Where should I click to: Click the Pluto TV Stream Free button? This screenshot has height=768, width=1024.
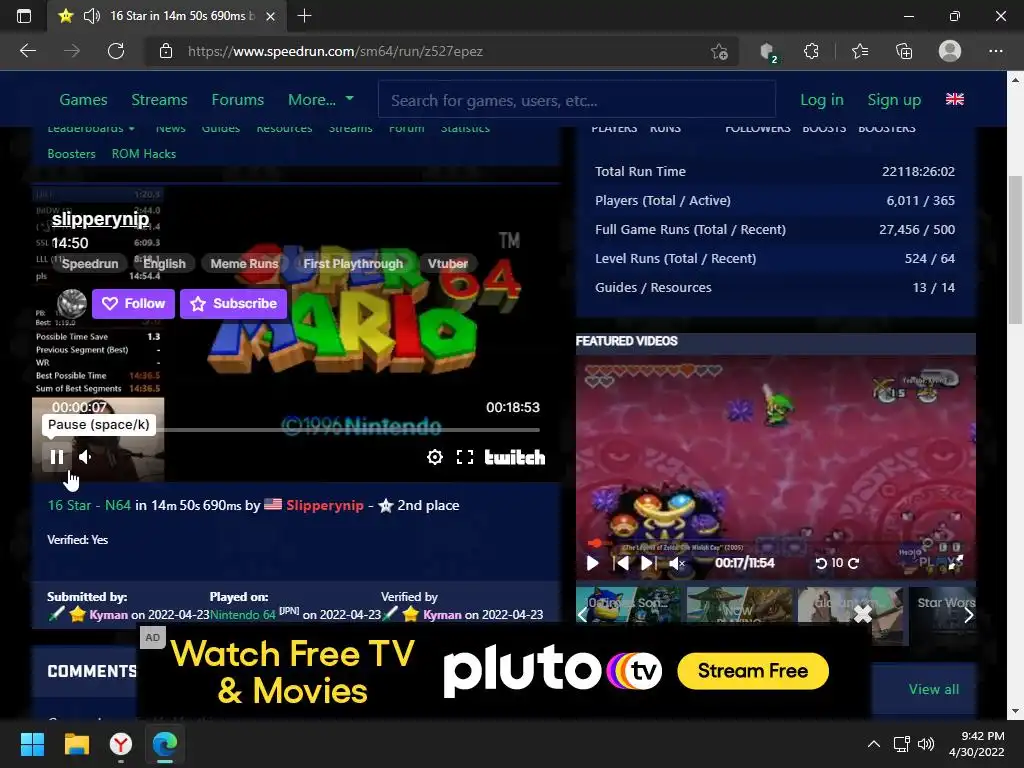pyautogui.click(x=753, y=671)
